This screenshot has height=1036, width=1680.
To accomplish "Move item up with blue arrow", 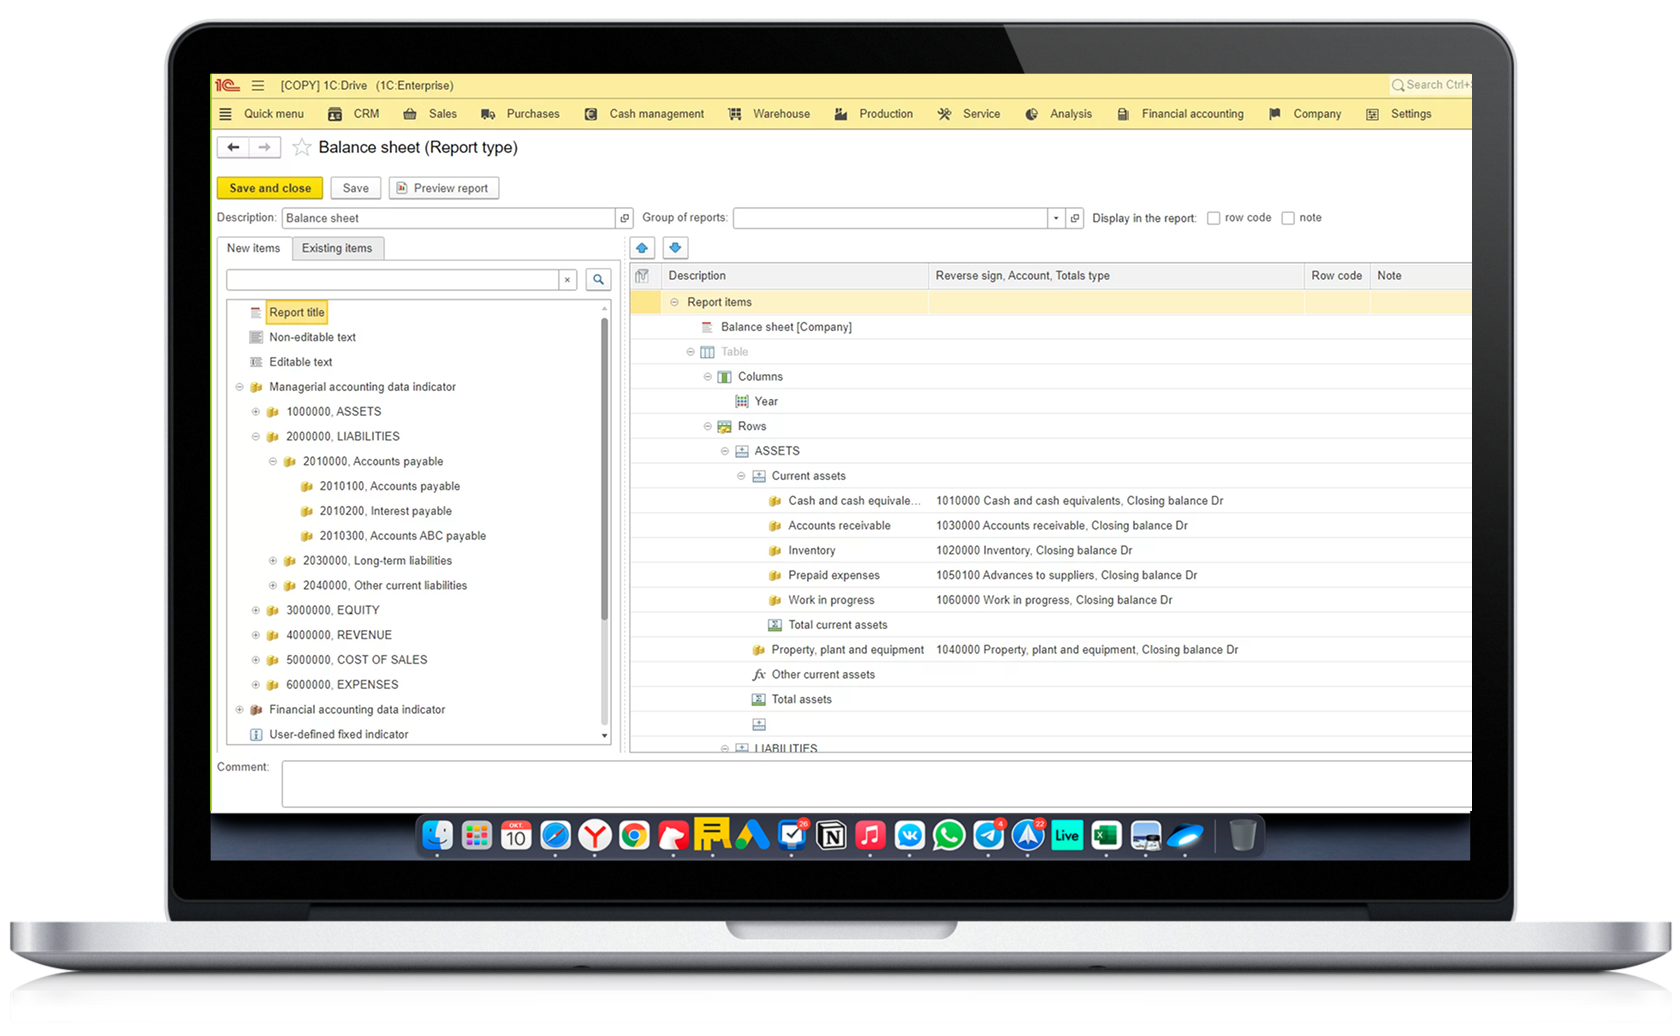I will [642, 248].
